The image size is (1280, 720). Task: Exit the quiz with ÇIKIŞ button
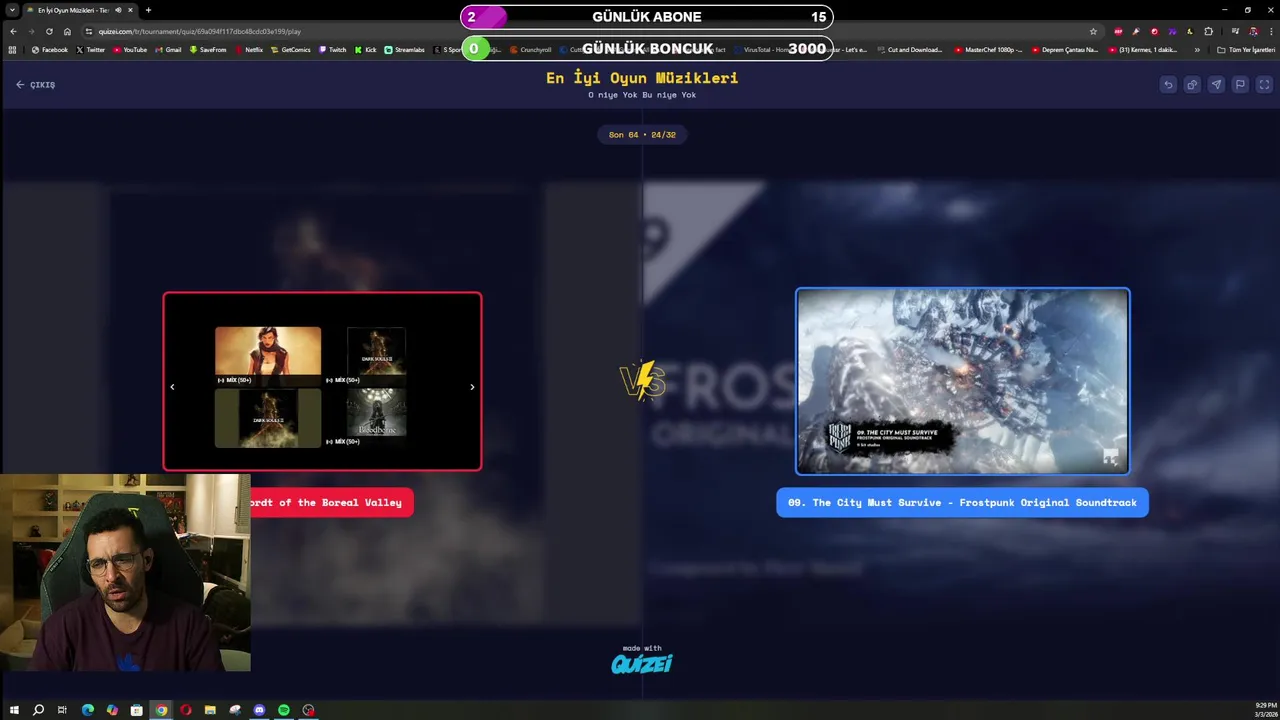pyautogui.click(x=35, y=85)
